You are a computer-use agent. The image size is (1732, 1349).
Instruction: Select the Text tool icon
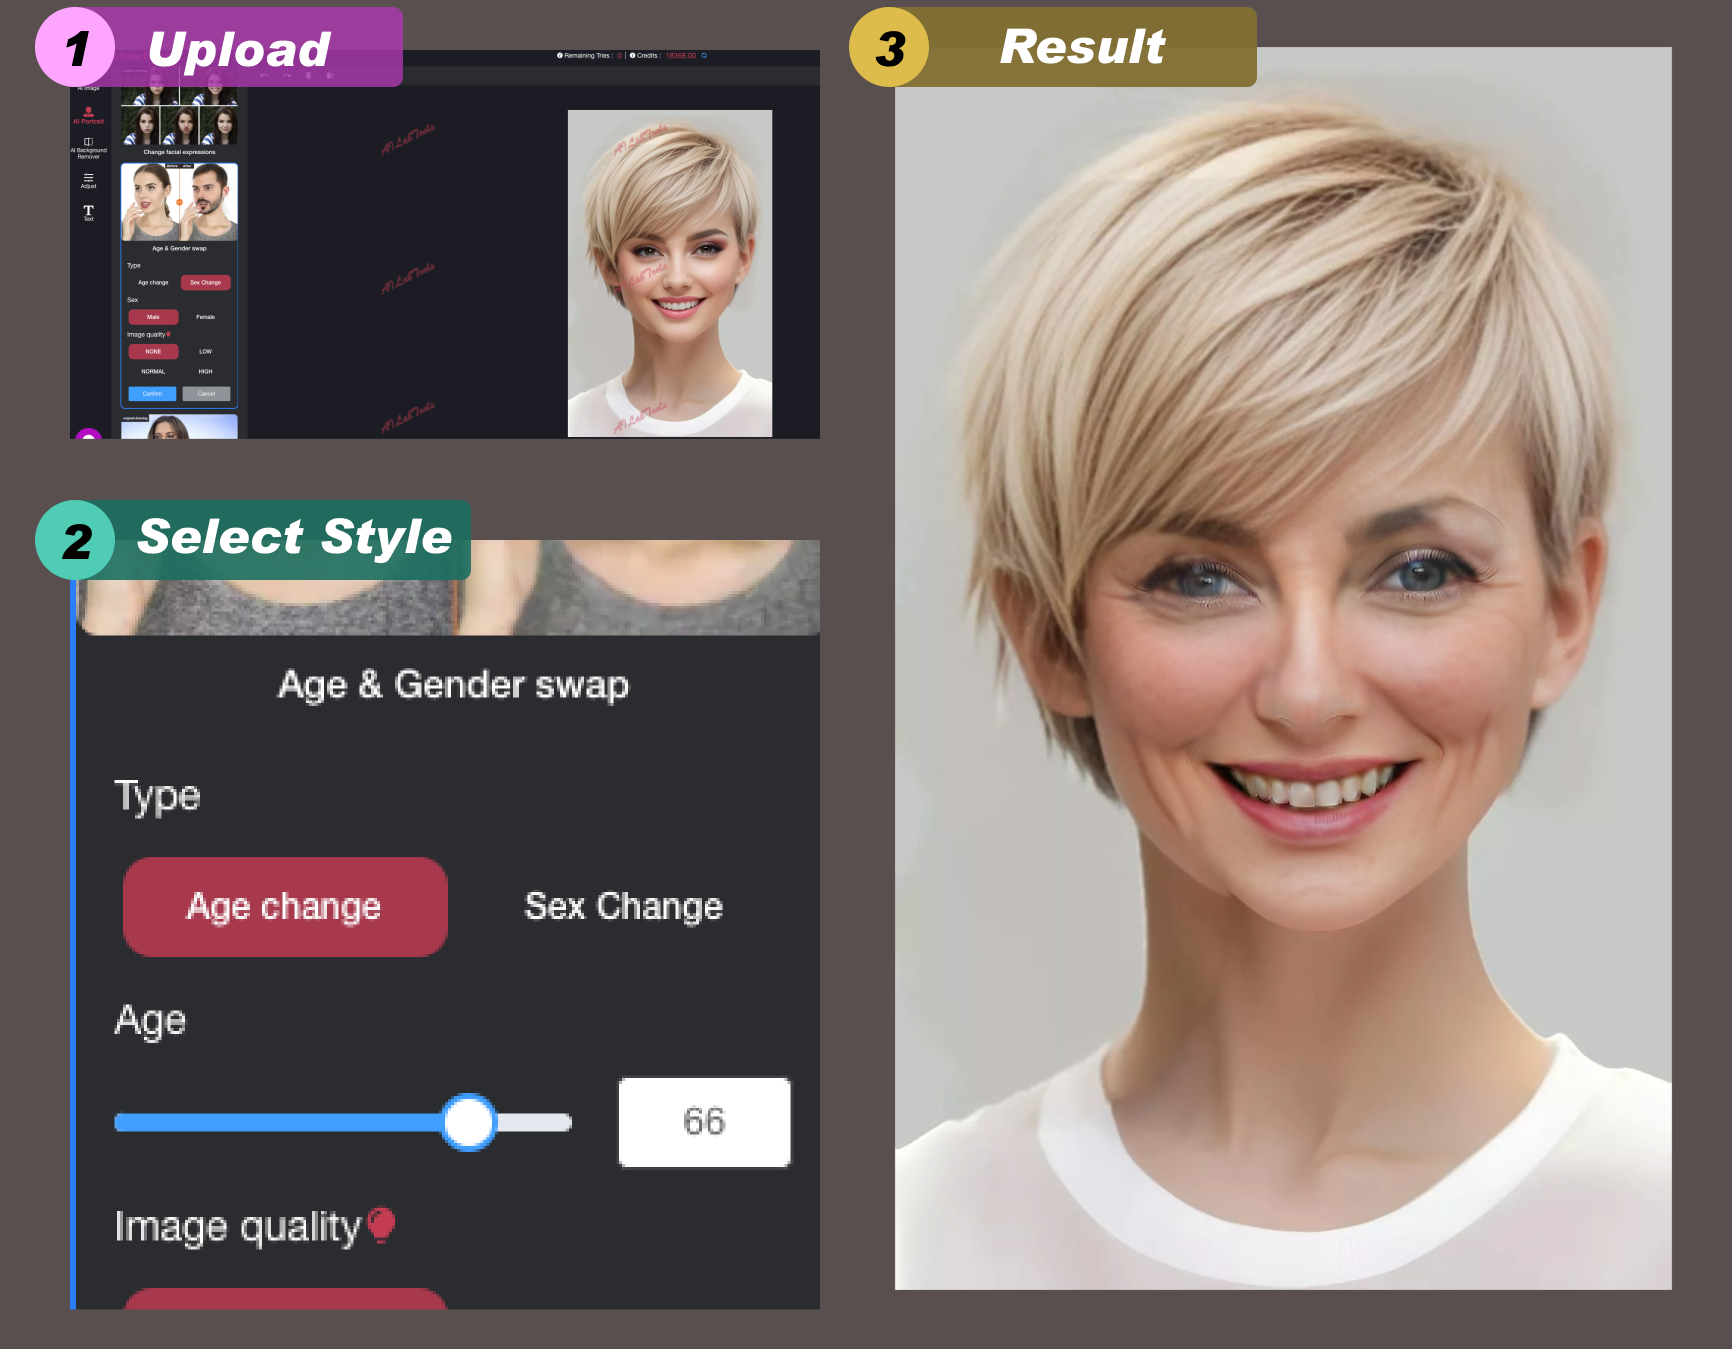click(x=88, y=211)
